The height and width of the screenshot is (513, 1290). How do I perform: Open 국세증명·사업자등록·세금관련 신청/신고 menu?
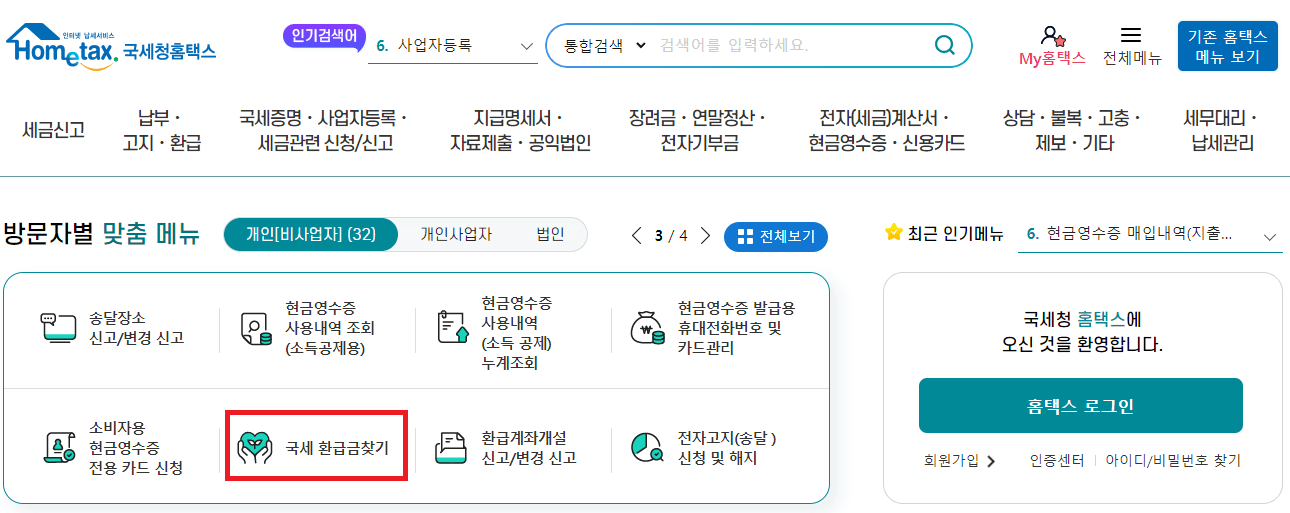324,131
